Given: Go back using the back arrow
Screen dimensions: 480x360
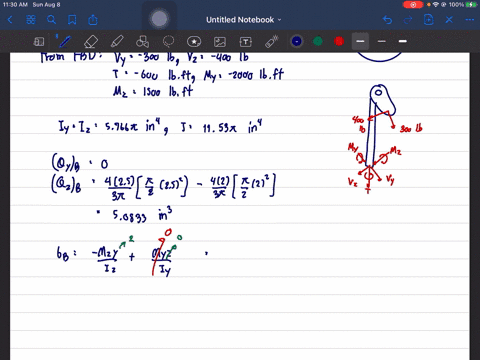Looking at the screenshot, I should (10, 20).
